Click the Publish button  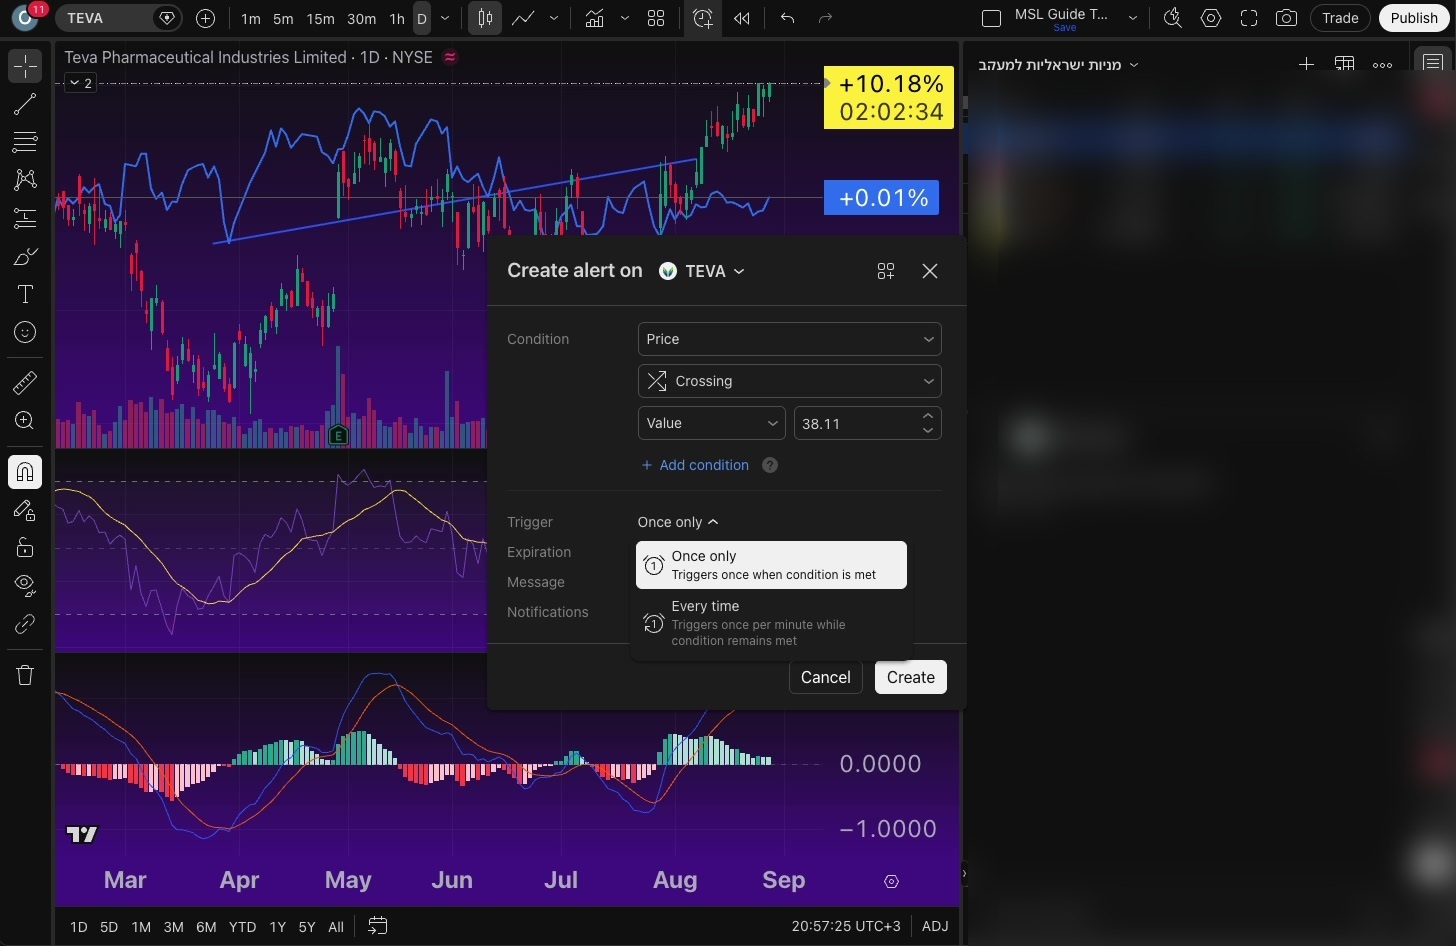[1414, 18]
